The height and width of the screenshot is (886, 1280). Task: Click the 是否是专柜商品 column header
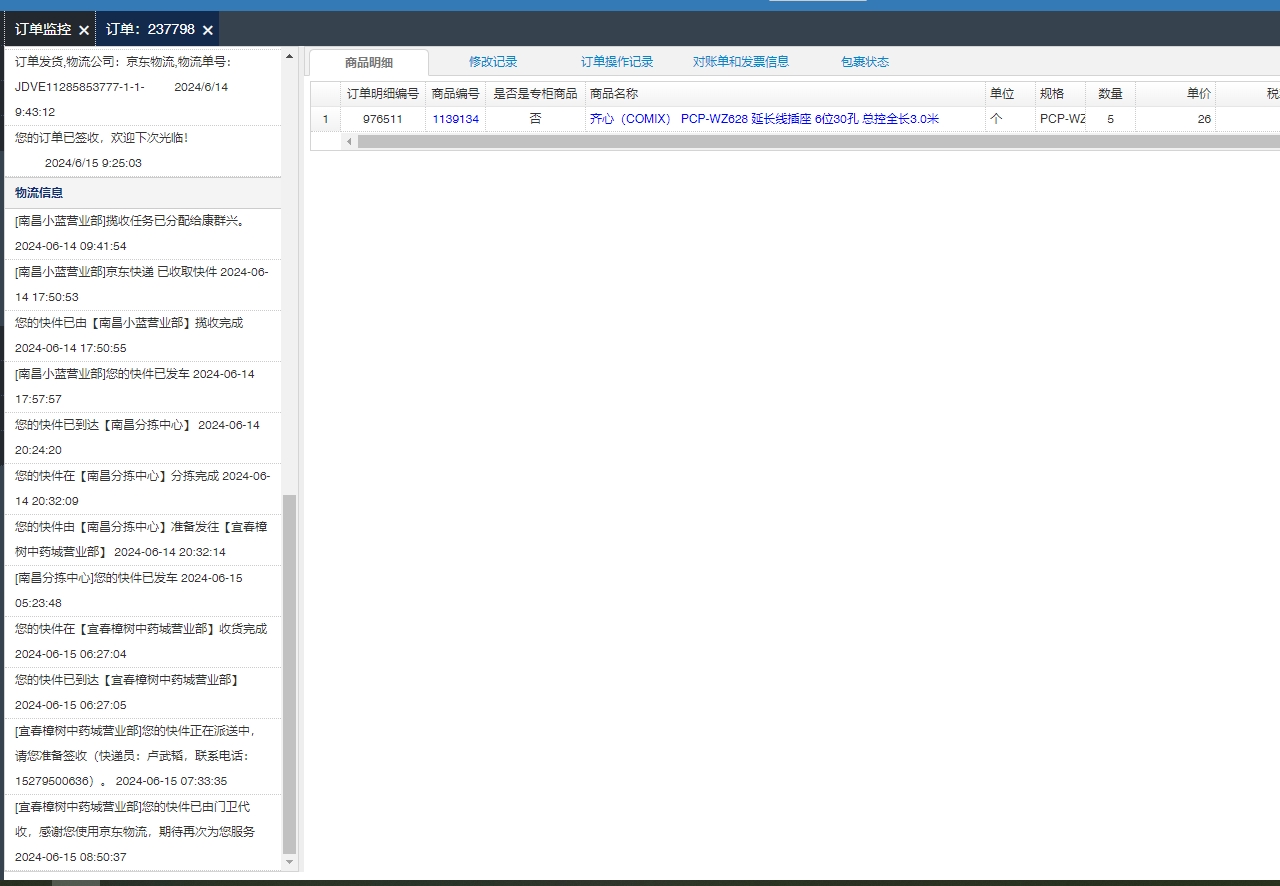coord(535,94)
